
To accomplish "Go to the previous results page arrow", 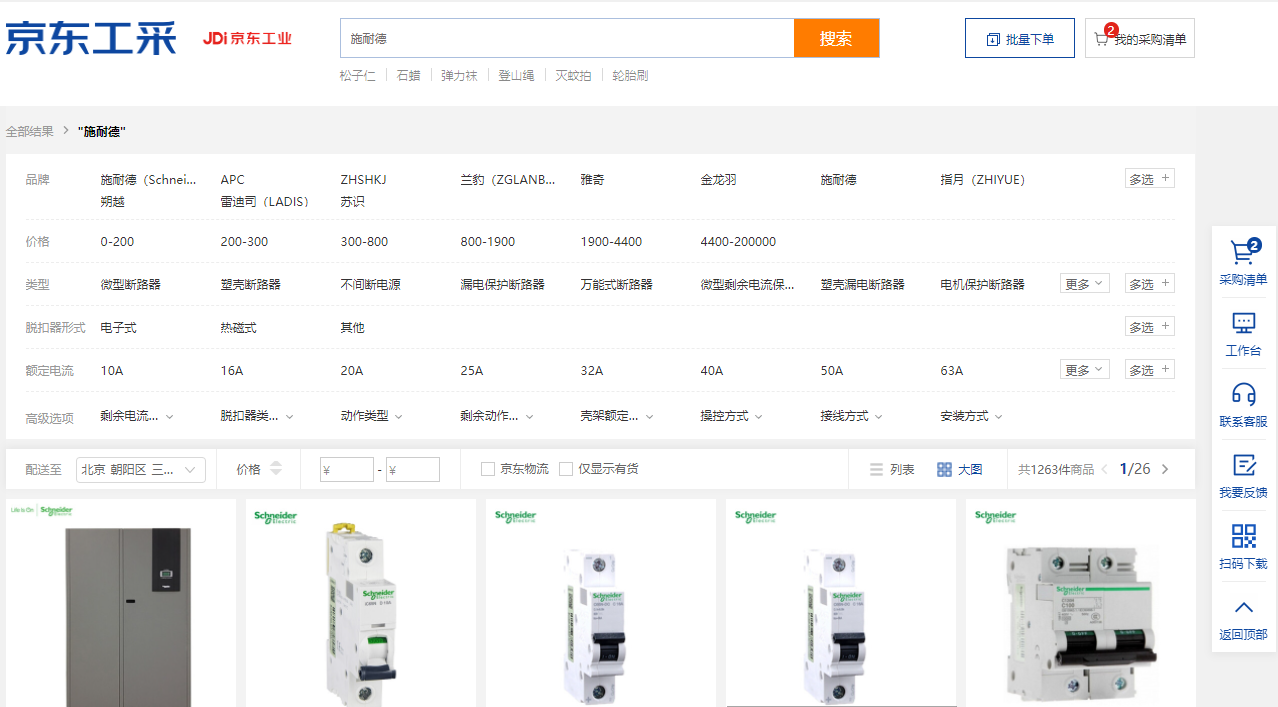I will coord(1105,469).
